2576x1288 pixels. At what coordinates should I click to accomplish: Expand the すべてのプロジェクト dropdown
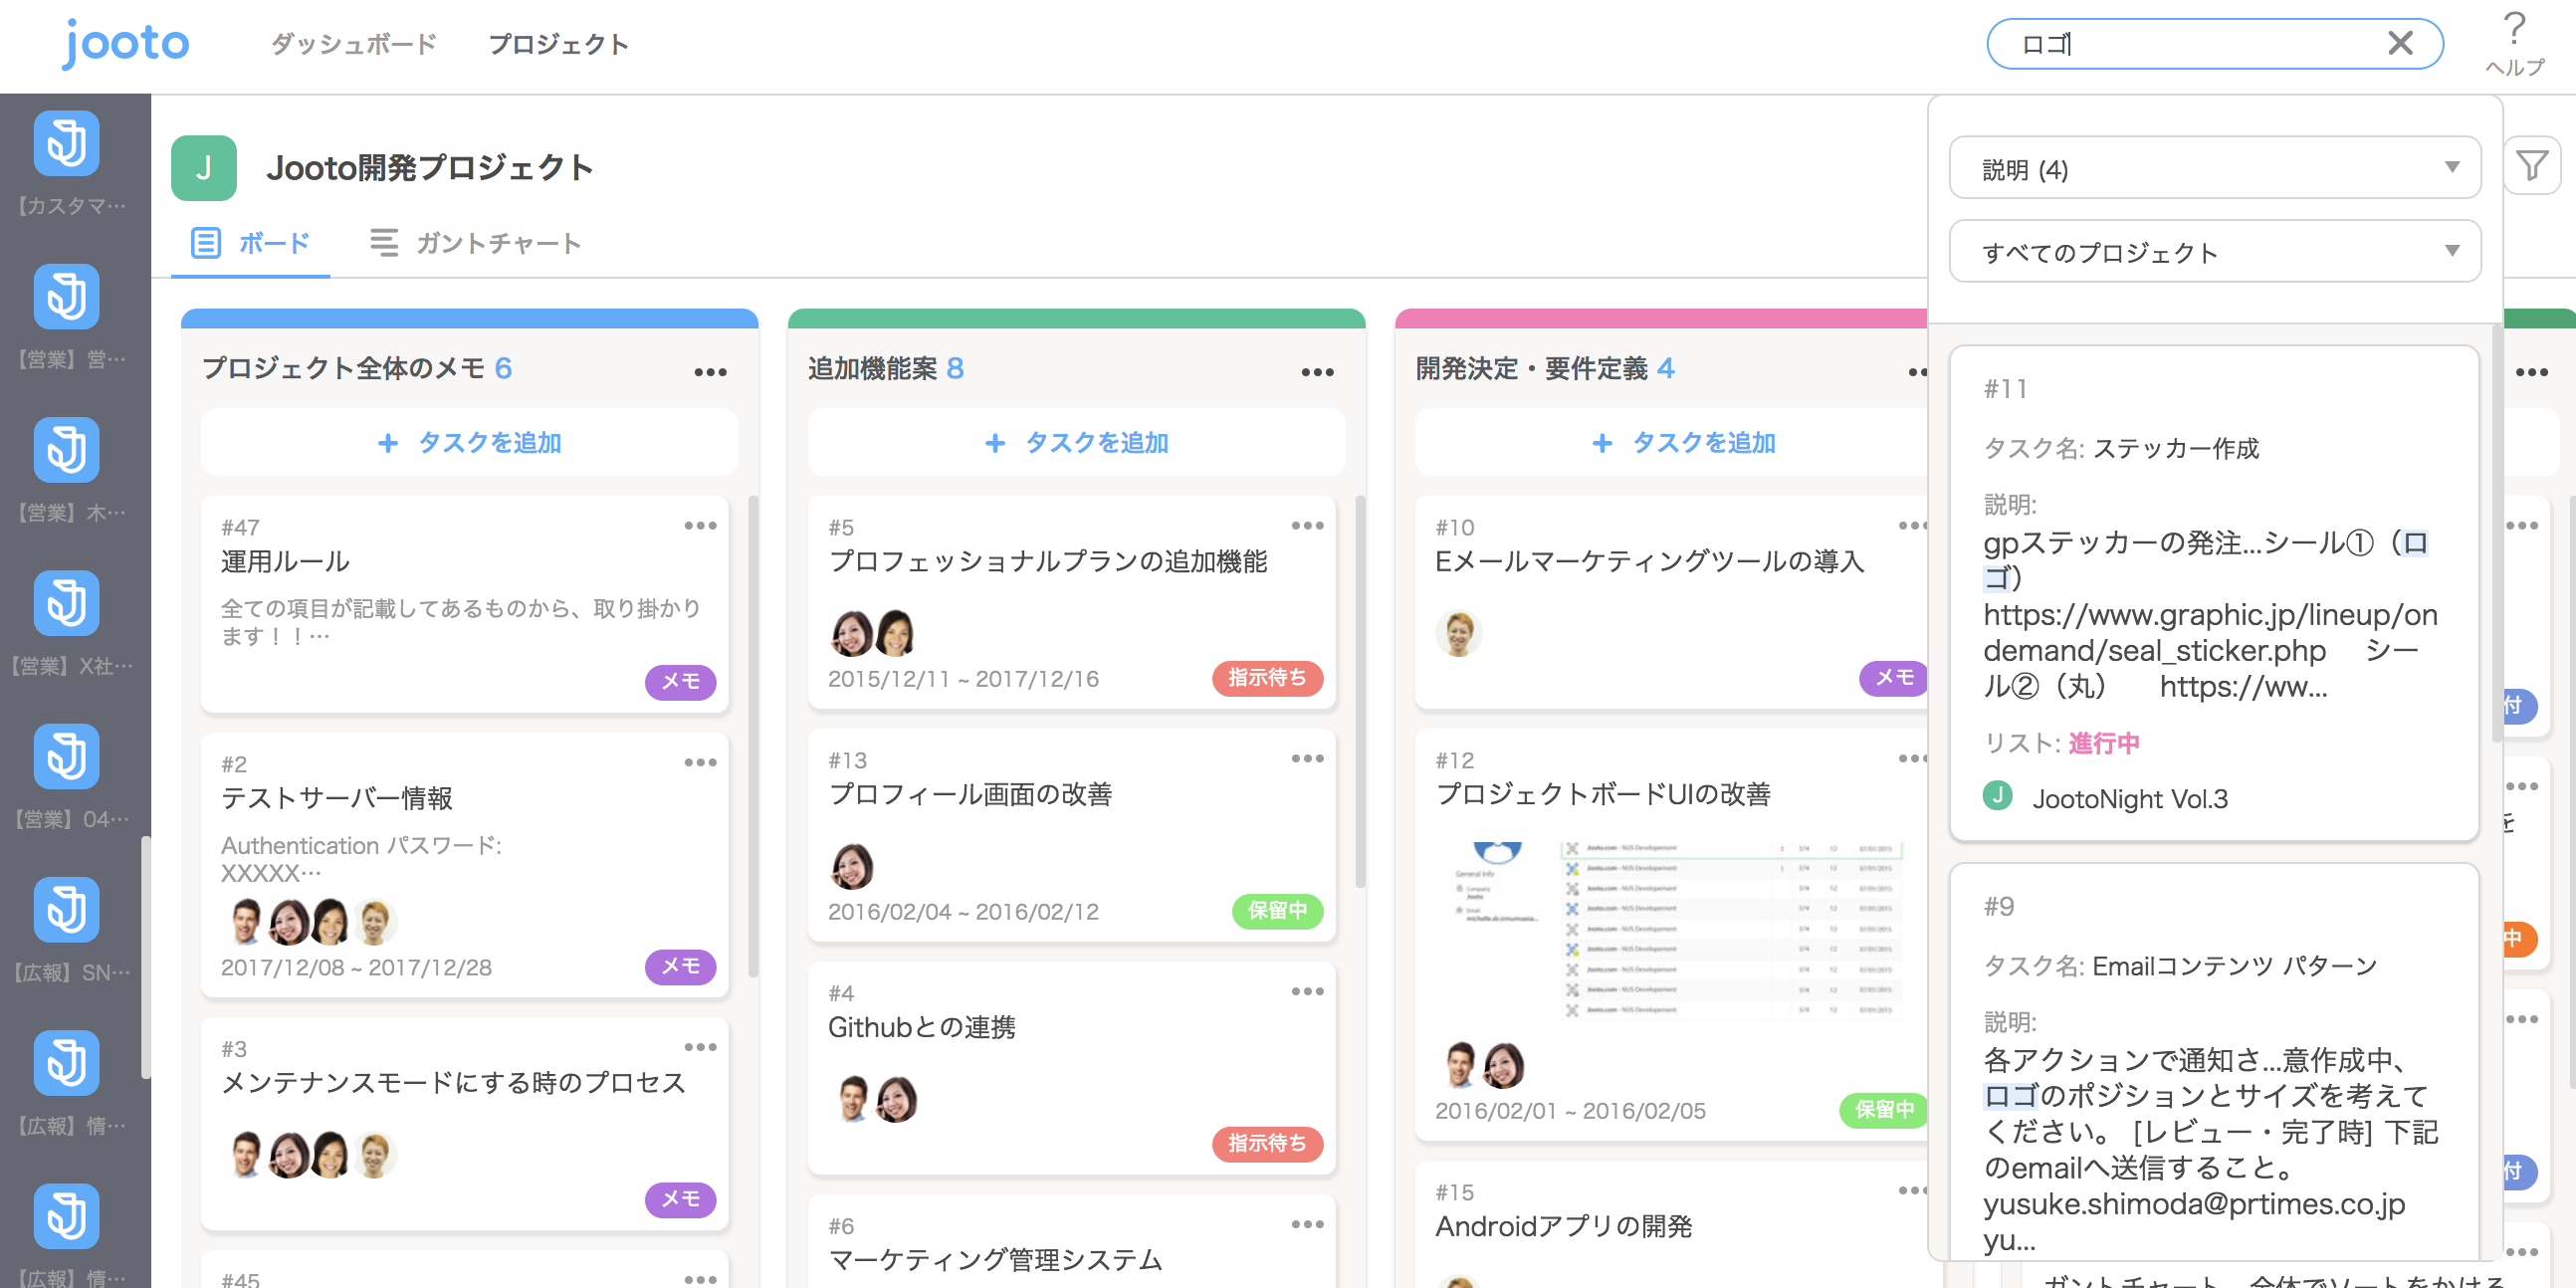tap(2214, 251)
